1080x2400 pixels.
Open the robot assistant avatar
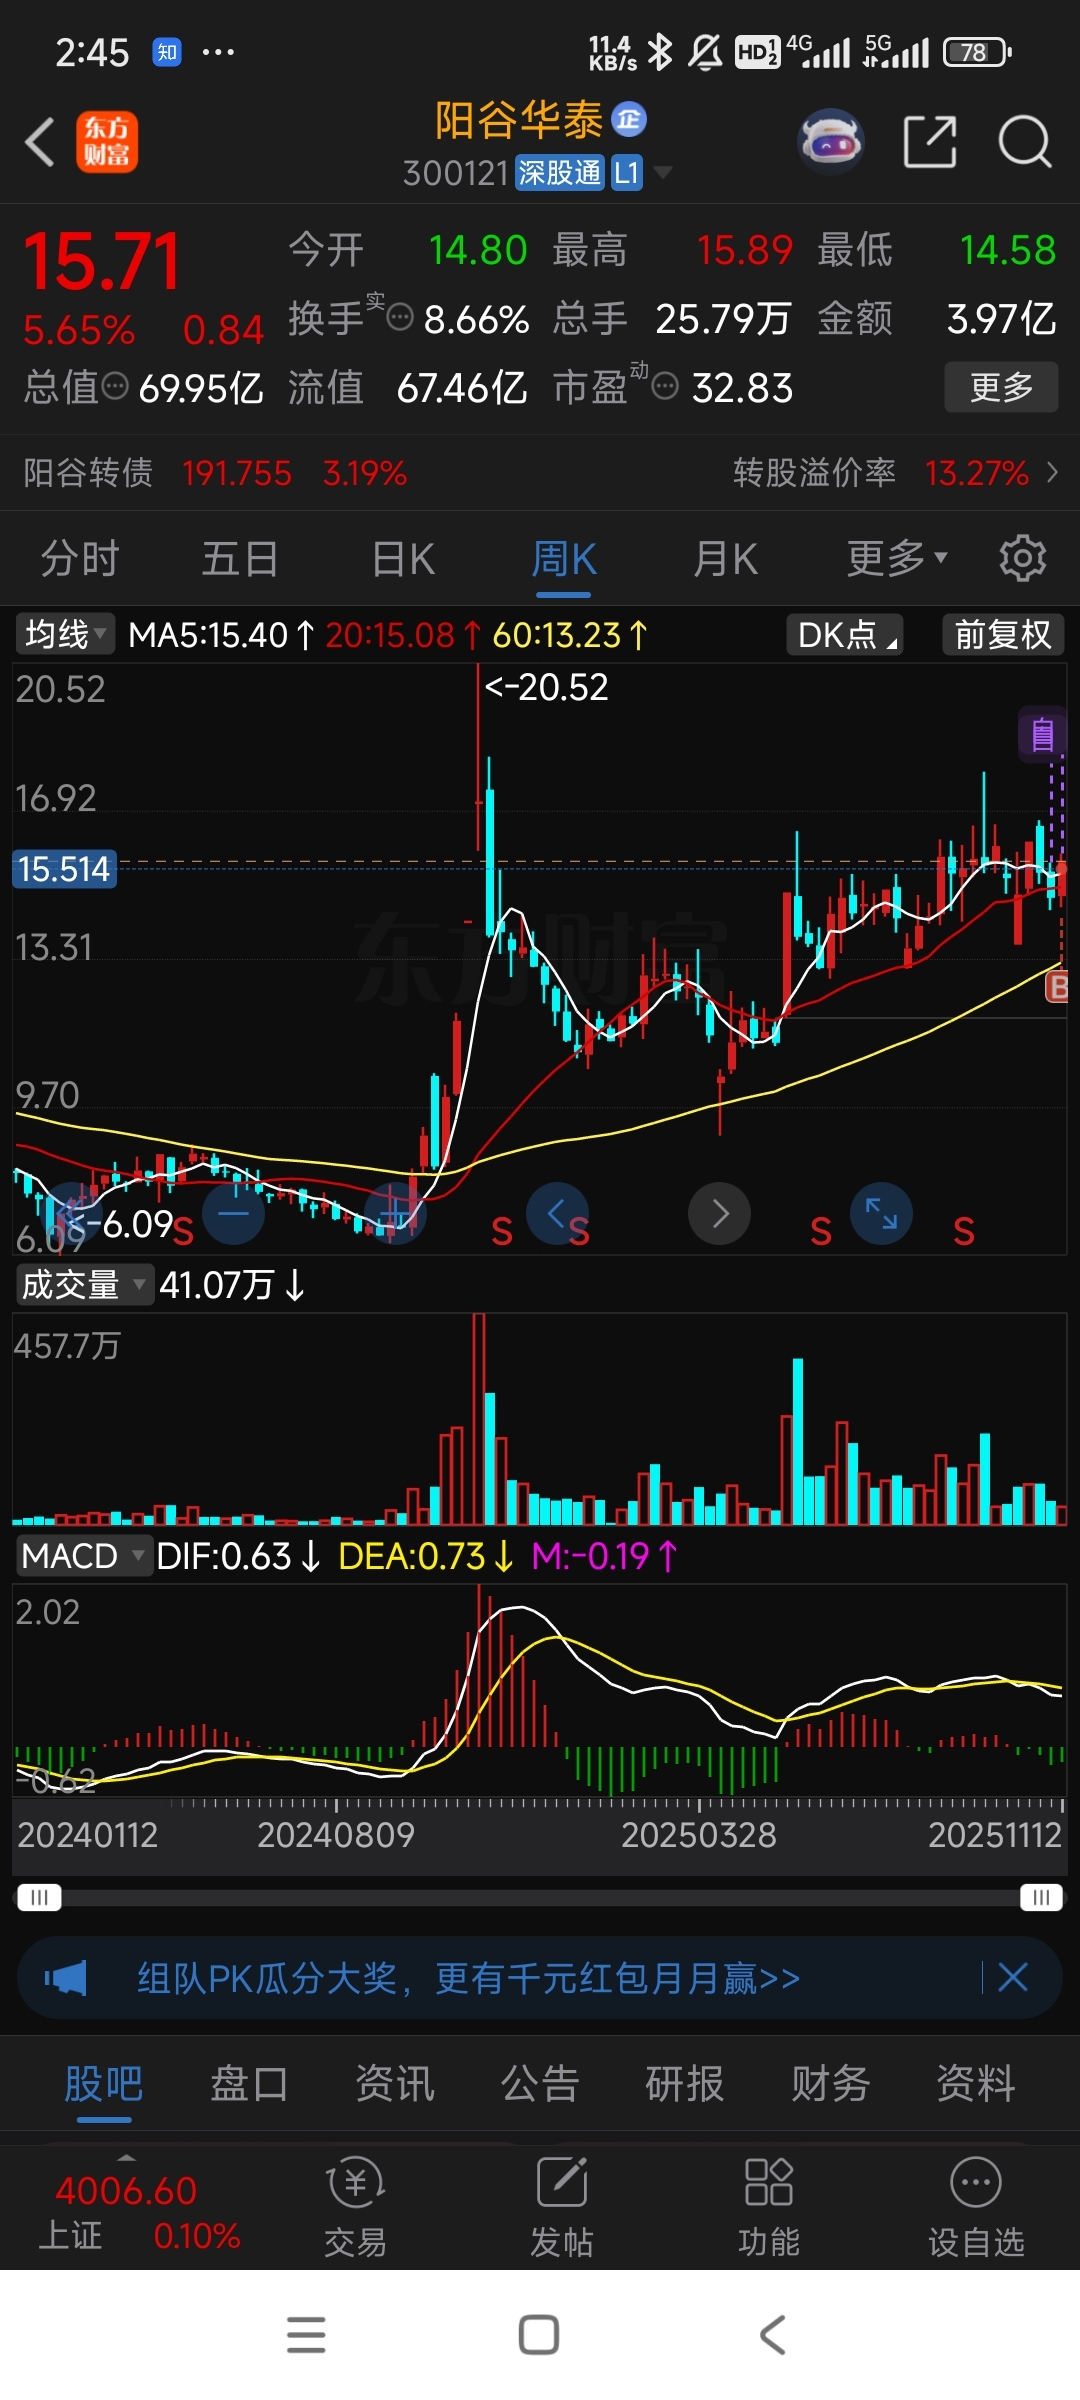click(x=831, y=142)
